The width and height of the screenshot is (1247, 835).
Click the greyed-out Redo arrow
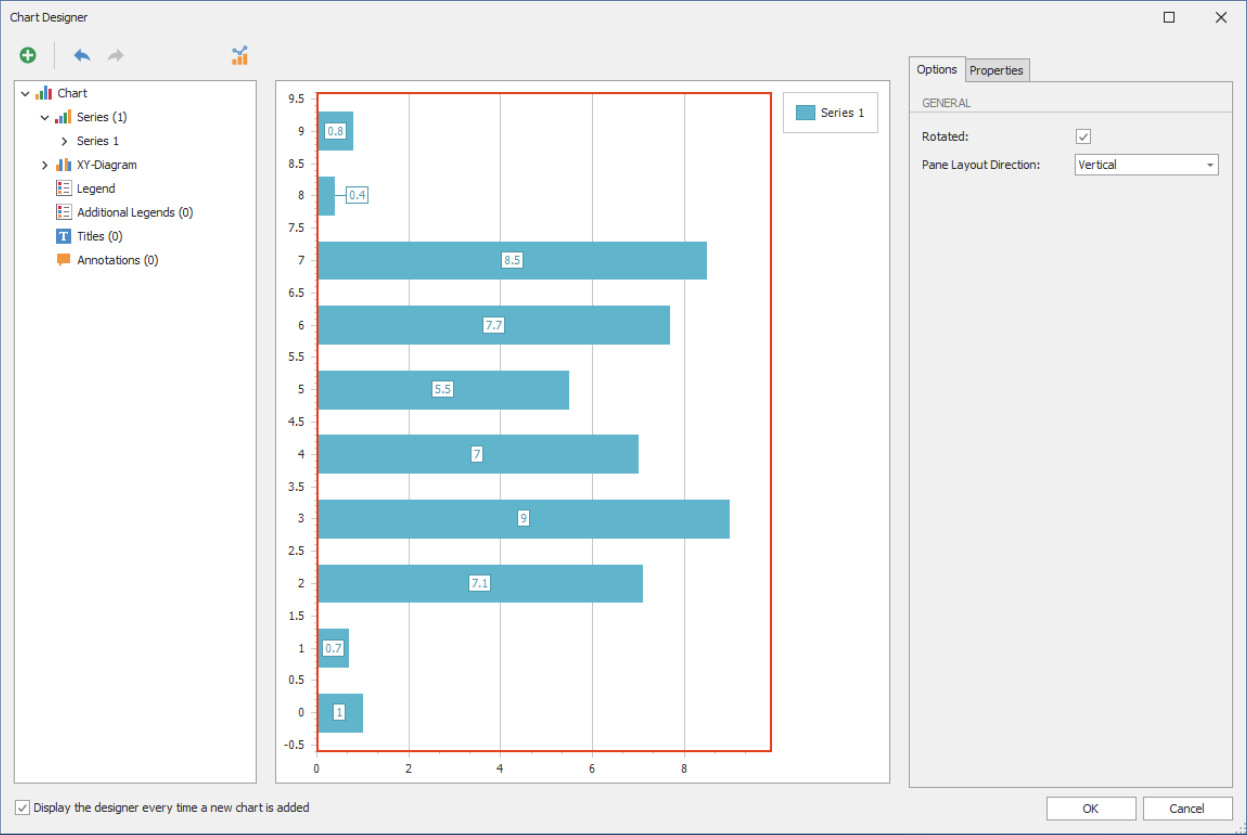click(116, 56)
